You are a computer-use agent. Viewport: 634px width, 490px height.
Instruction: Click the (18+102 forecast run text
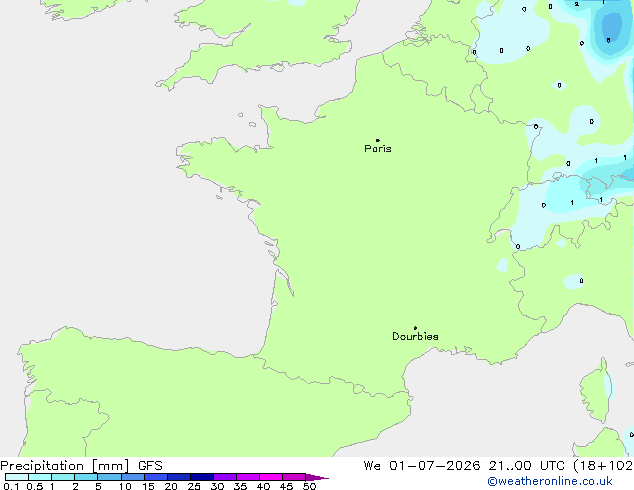coord(603,466)
